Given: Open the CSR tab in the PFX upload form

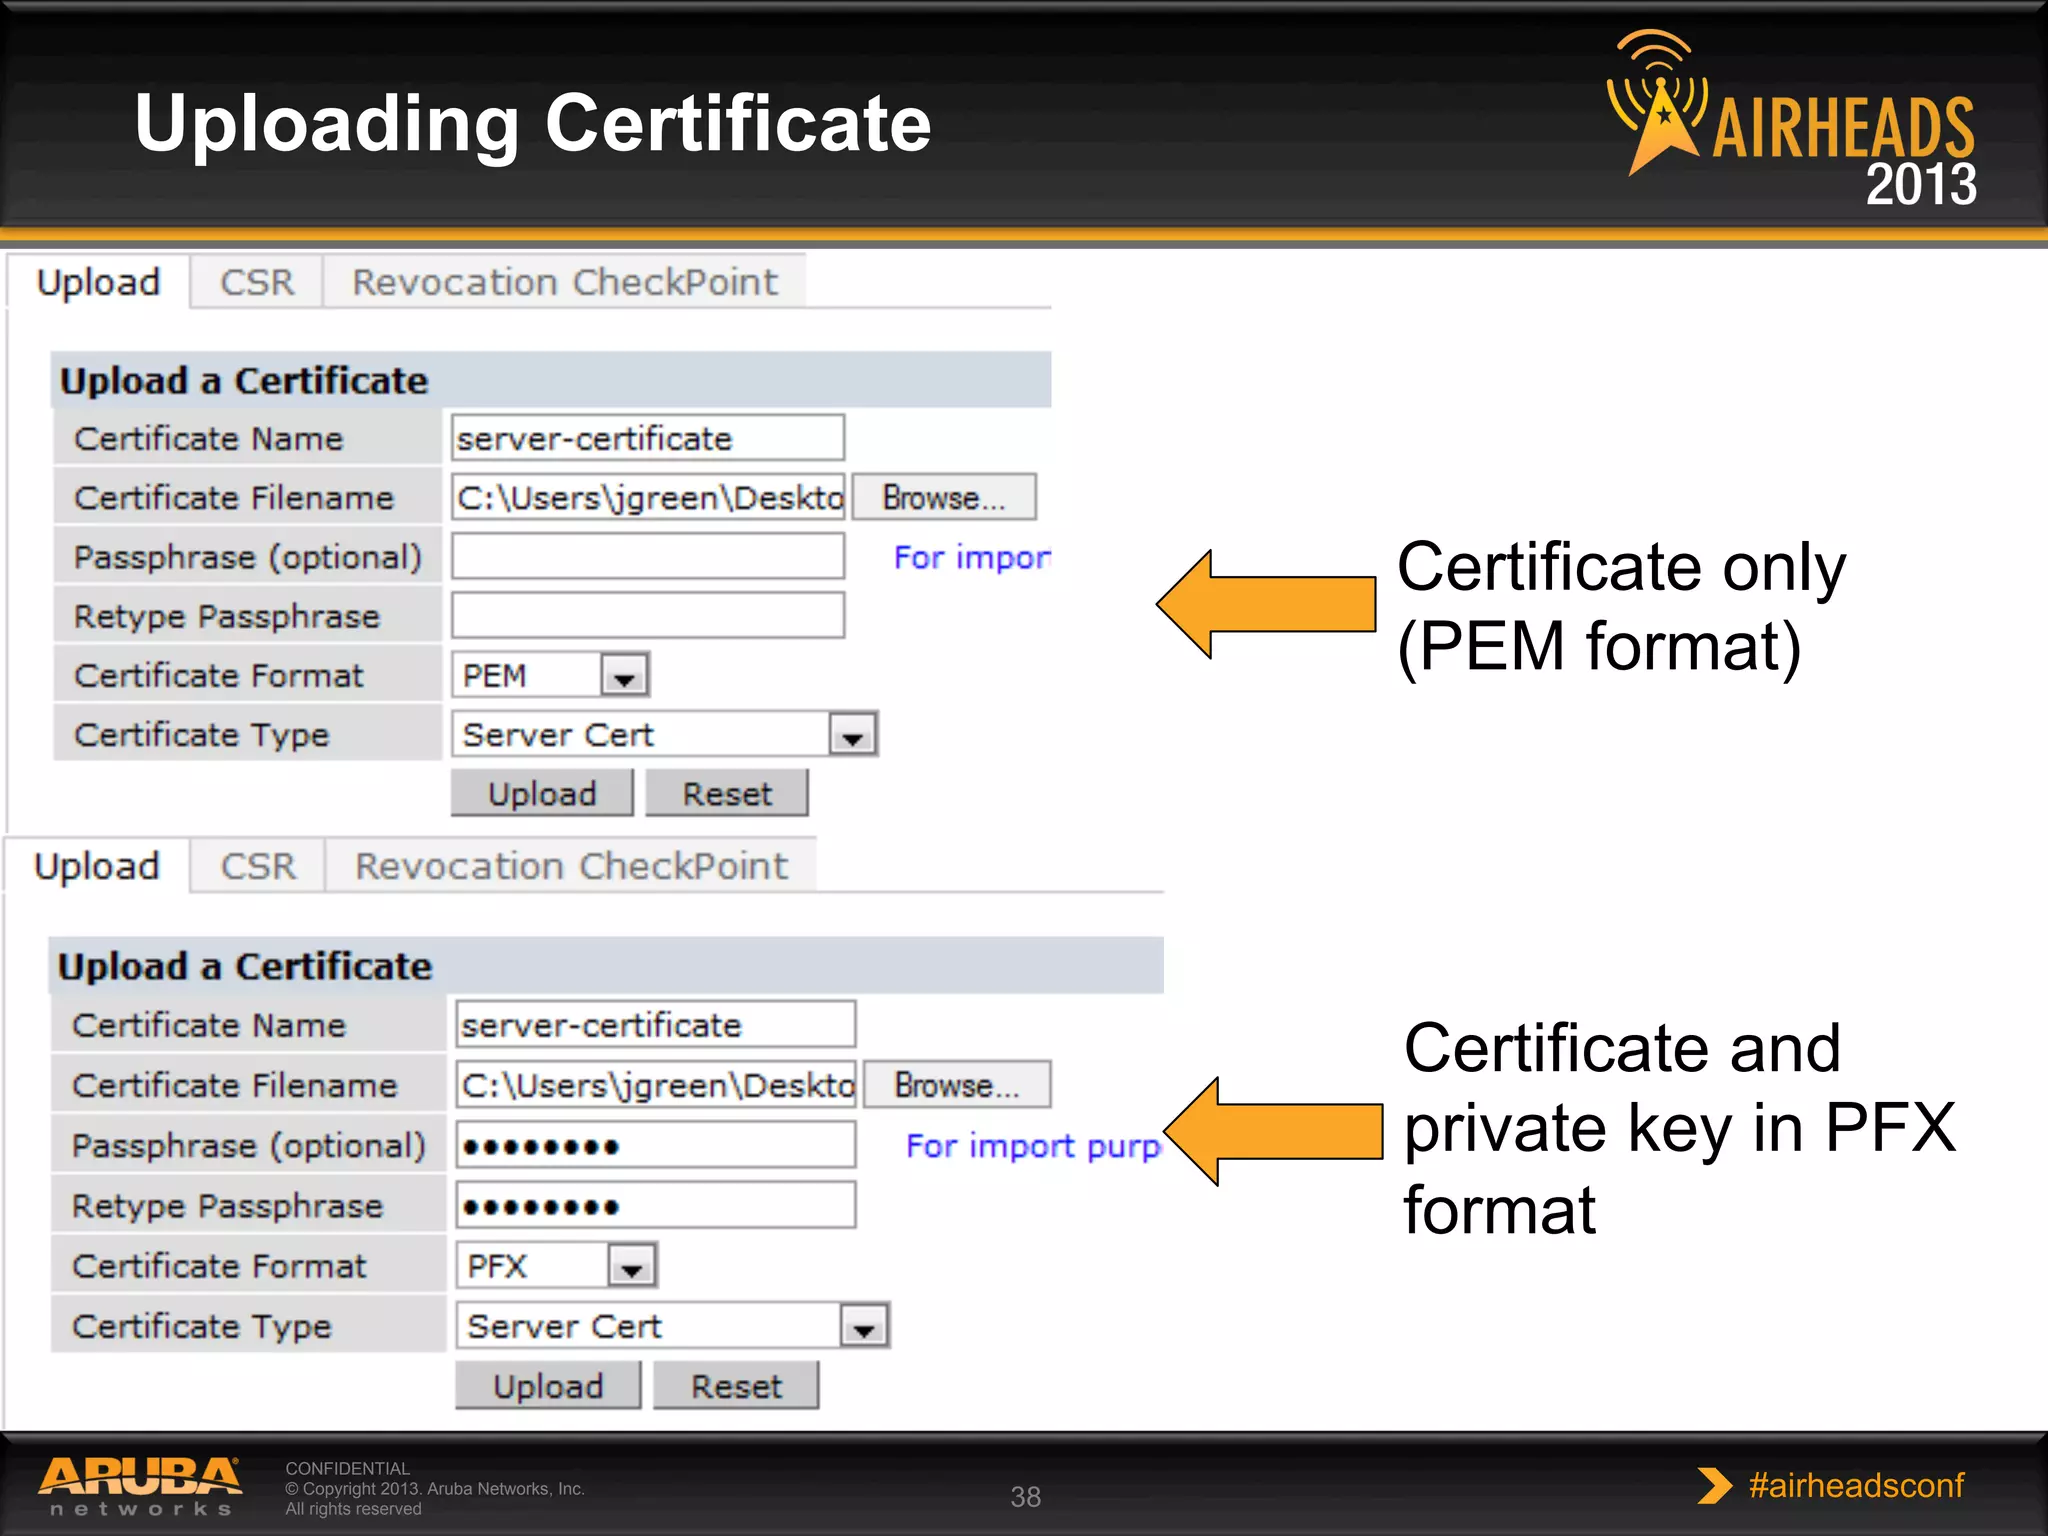Looking at the screenshot, I should pyautogui.click(x=258, y=866).
